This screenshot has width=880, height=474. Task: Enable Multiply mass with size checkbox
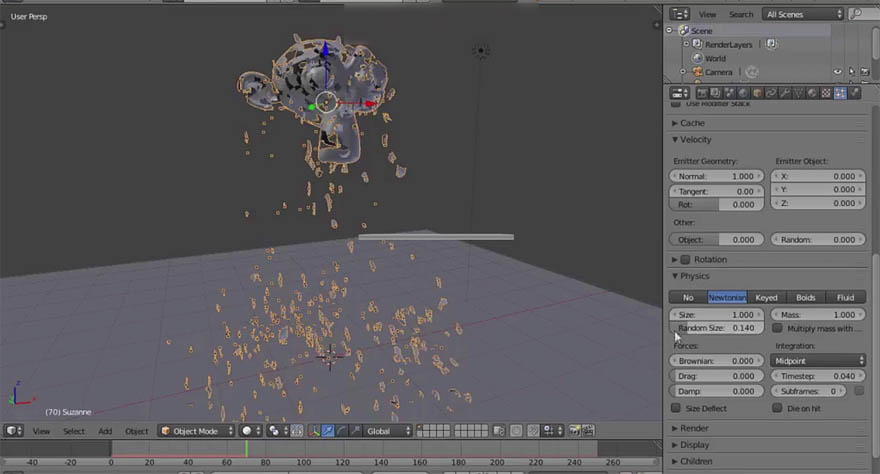pyautogui.click(x=777, y=328)
